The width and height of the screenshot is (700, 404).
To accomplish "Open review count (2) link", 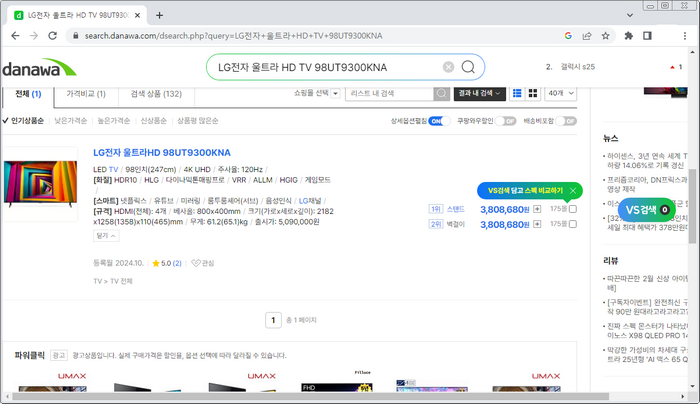I will [x=177, y=263].
